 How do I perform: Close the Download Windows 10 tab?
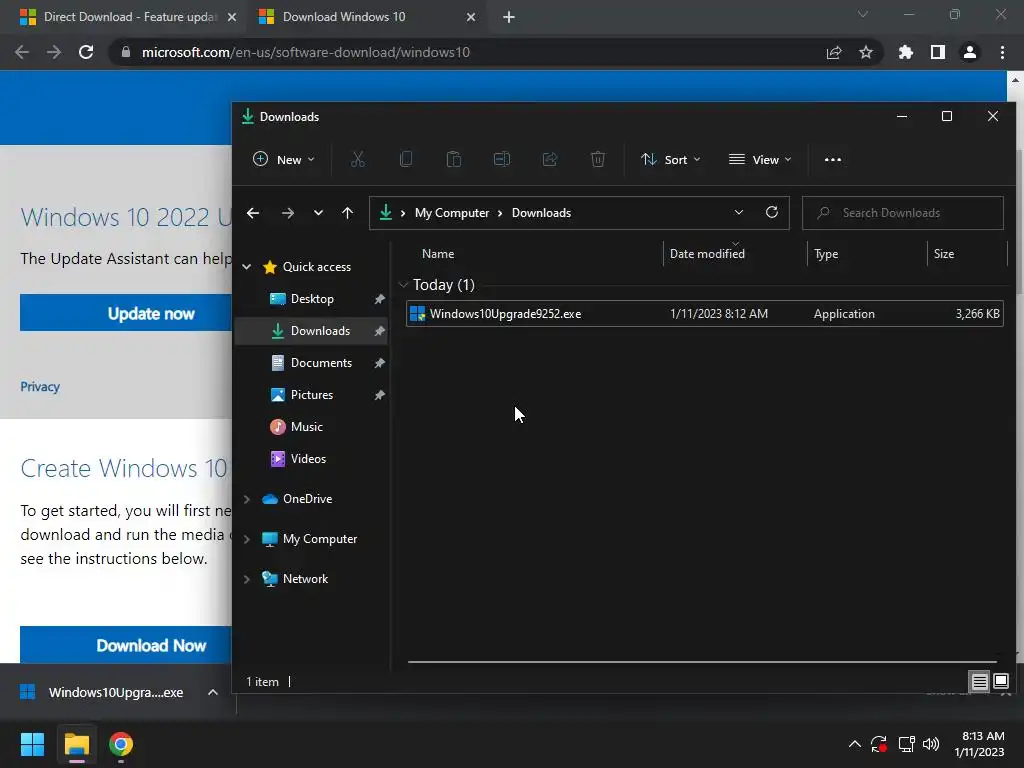coord(471,17)
